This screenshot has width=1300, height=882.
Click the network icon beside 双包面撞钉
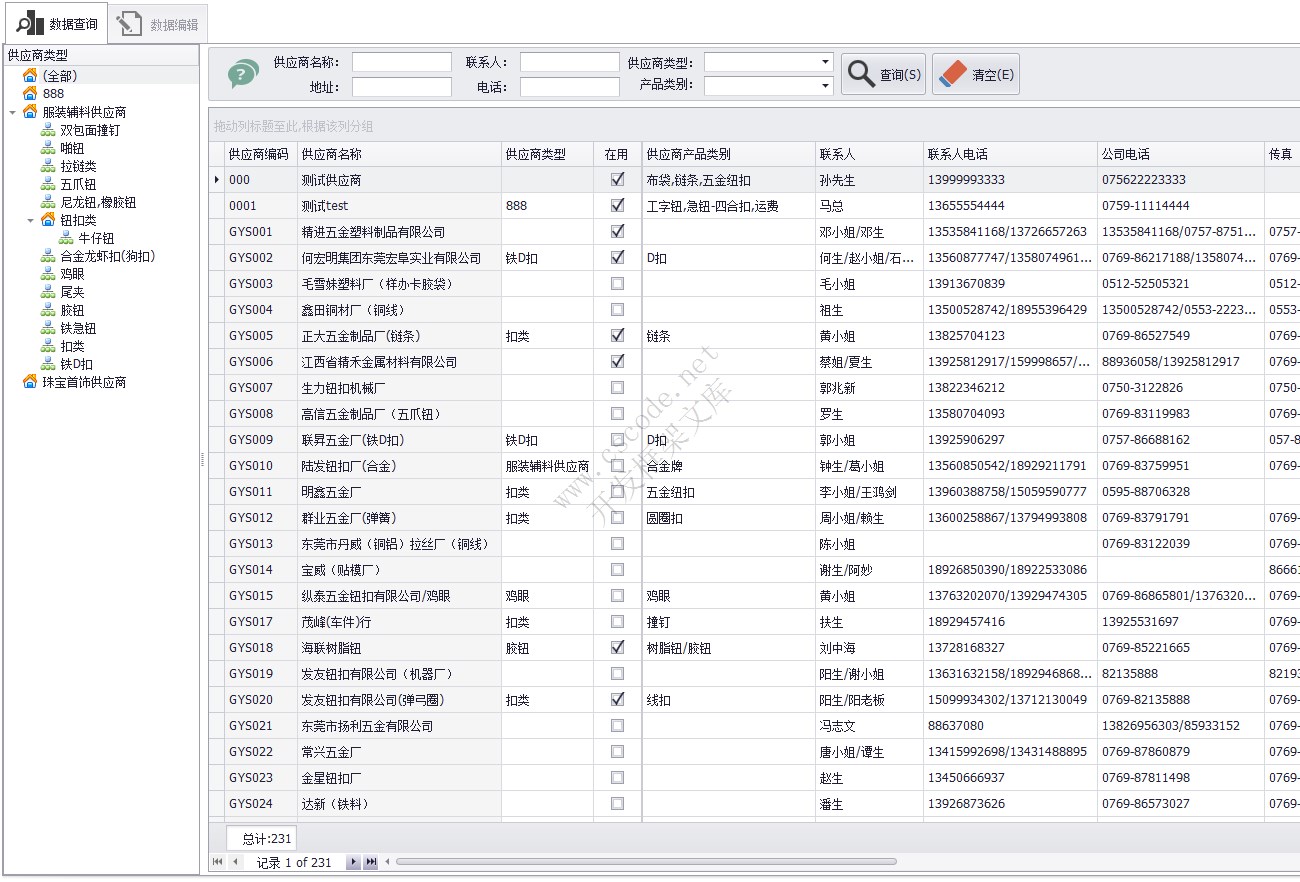[x=48, y=130]
